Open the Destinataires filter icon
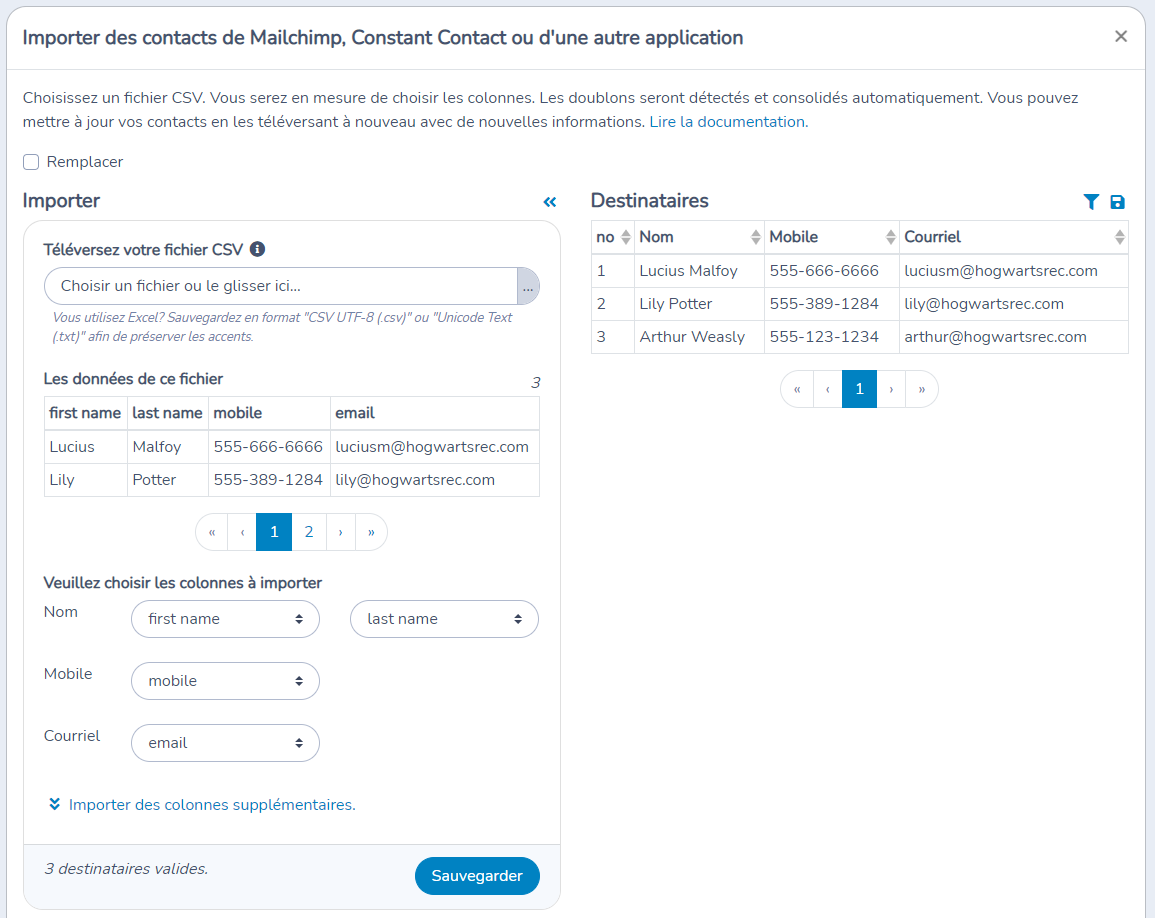The image size is (1155, 918). 1091,202
